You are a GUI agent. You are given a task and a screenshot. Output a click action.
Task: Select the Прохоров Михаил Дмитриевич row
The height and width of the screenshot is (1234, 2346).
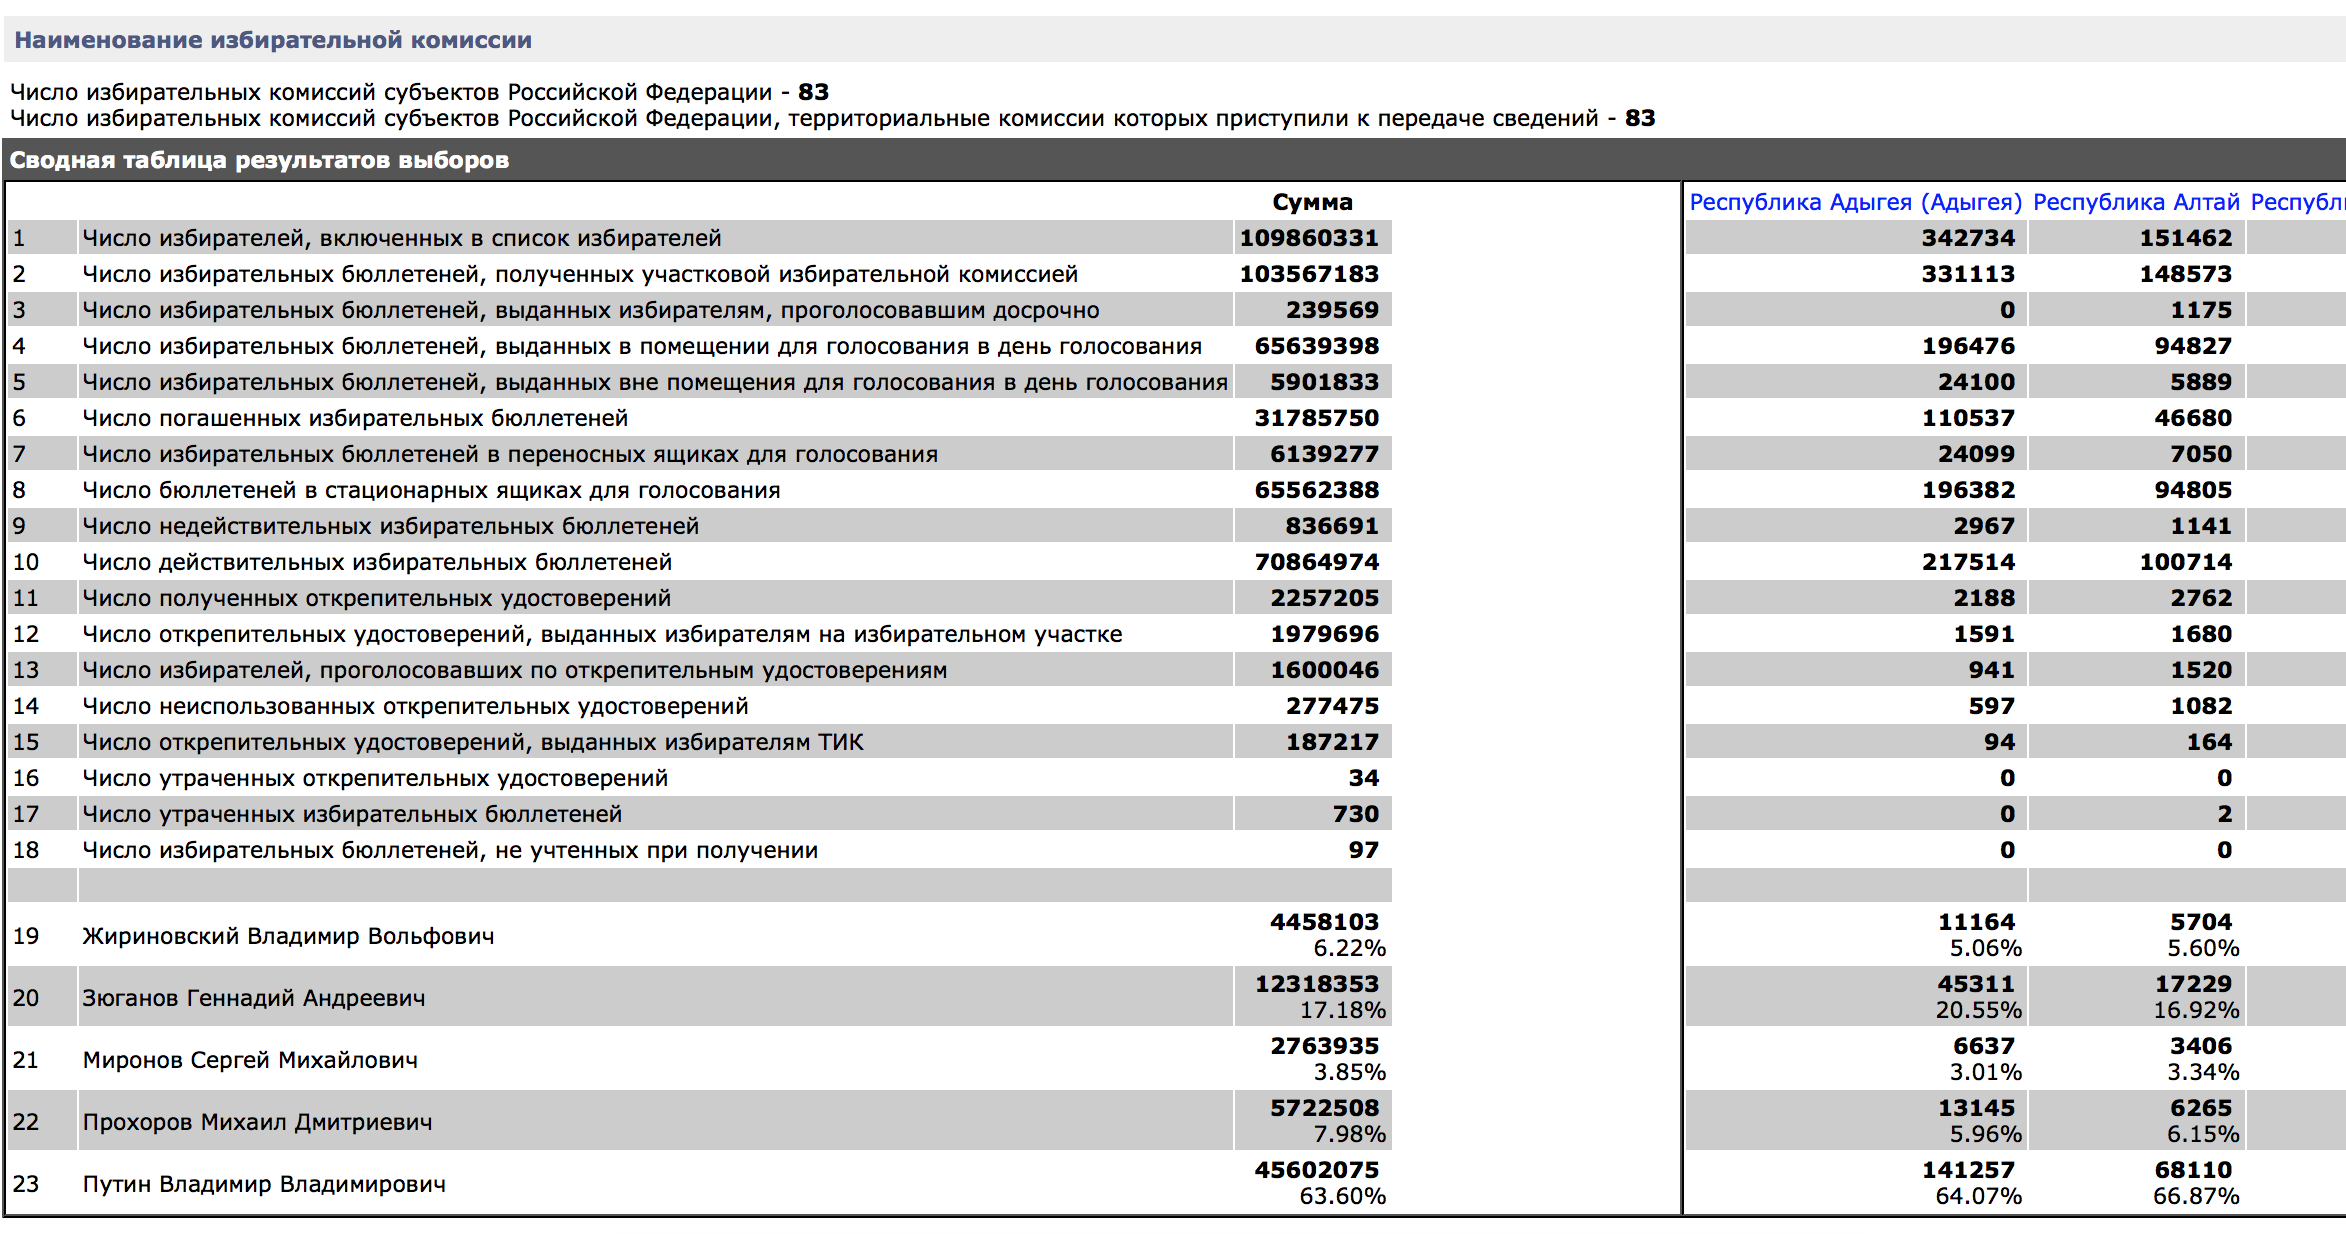(x=257, y=1122)
